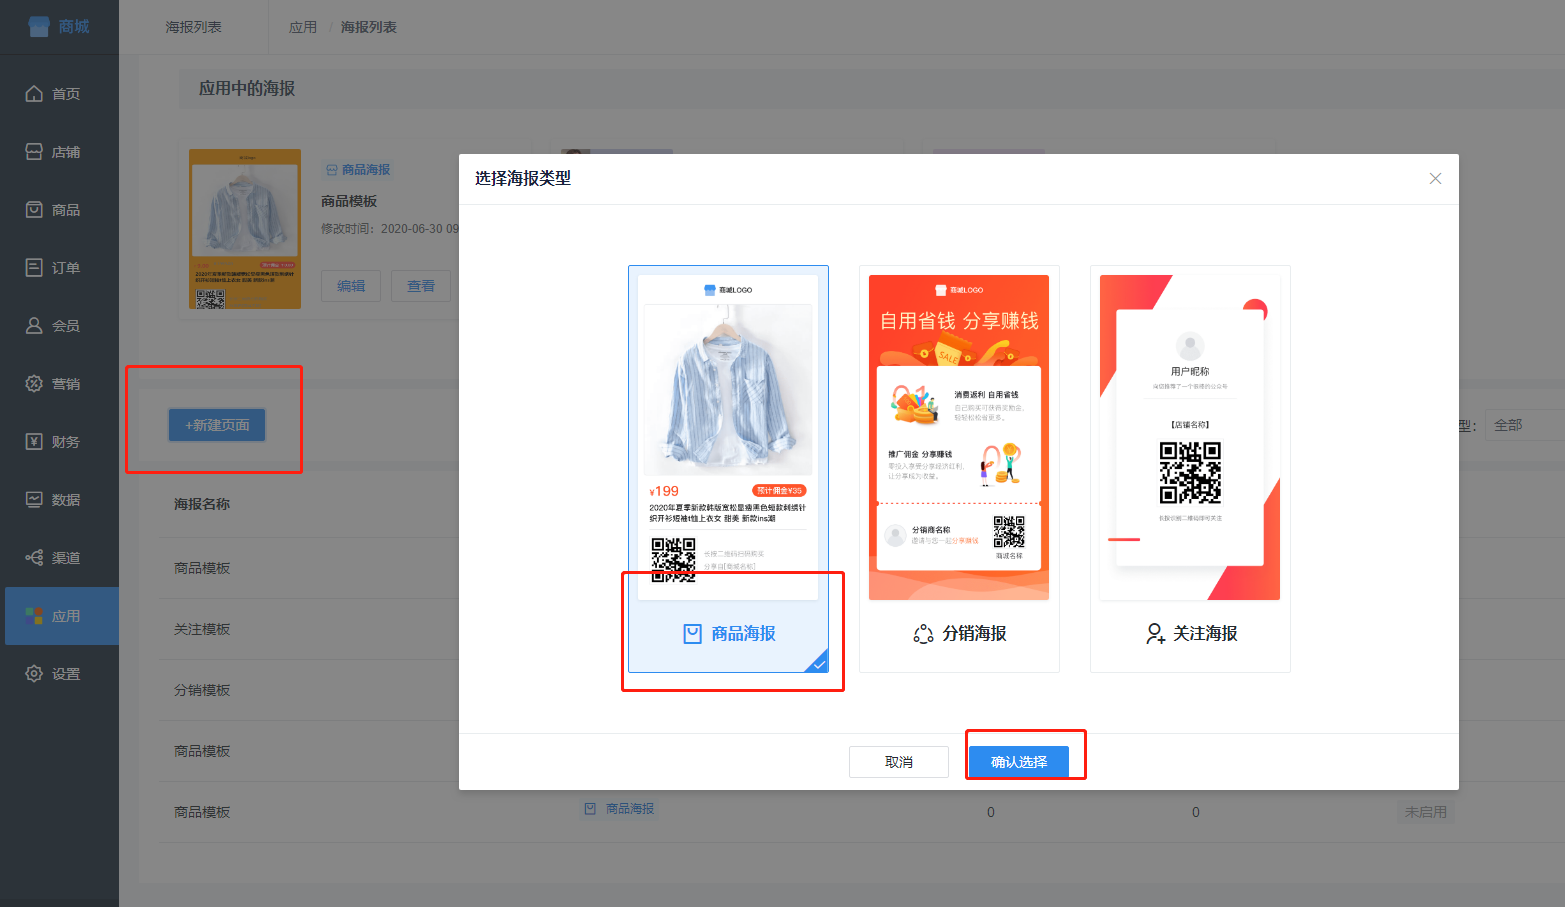
Task: Select the 会员 member icon
Action: pos(34,326)
